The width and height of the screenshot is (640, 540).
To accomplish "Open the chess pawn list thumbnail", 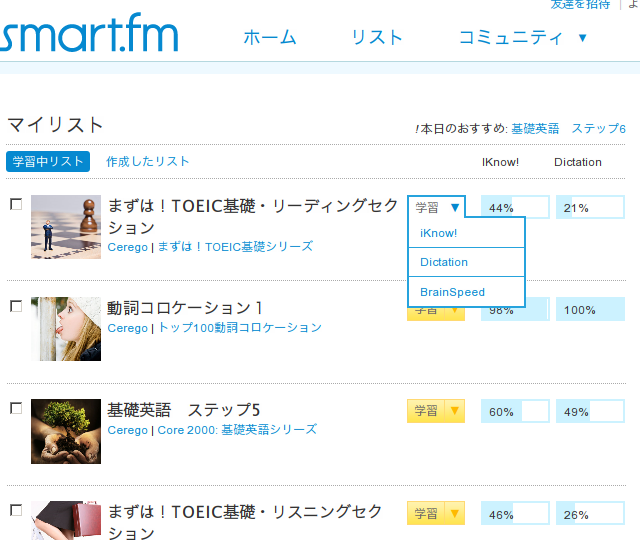I will [x=66, y=227].
